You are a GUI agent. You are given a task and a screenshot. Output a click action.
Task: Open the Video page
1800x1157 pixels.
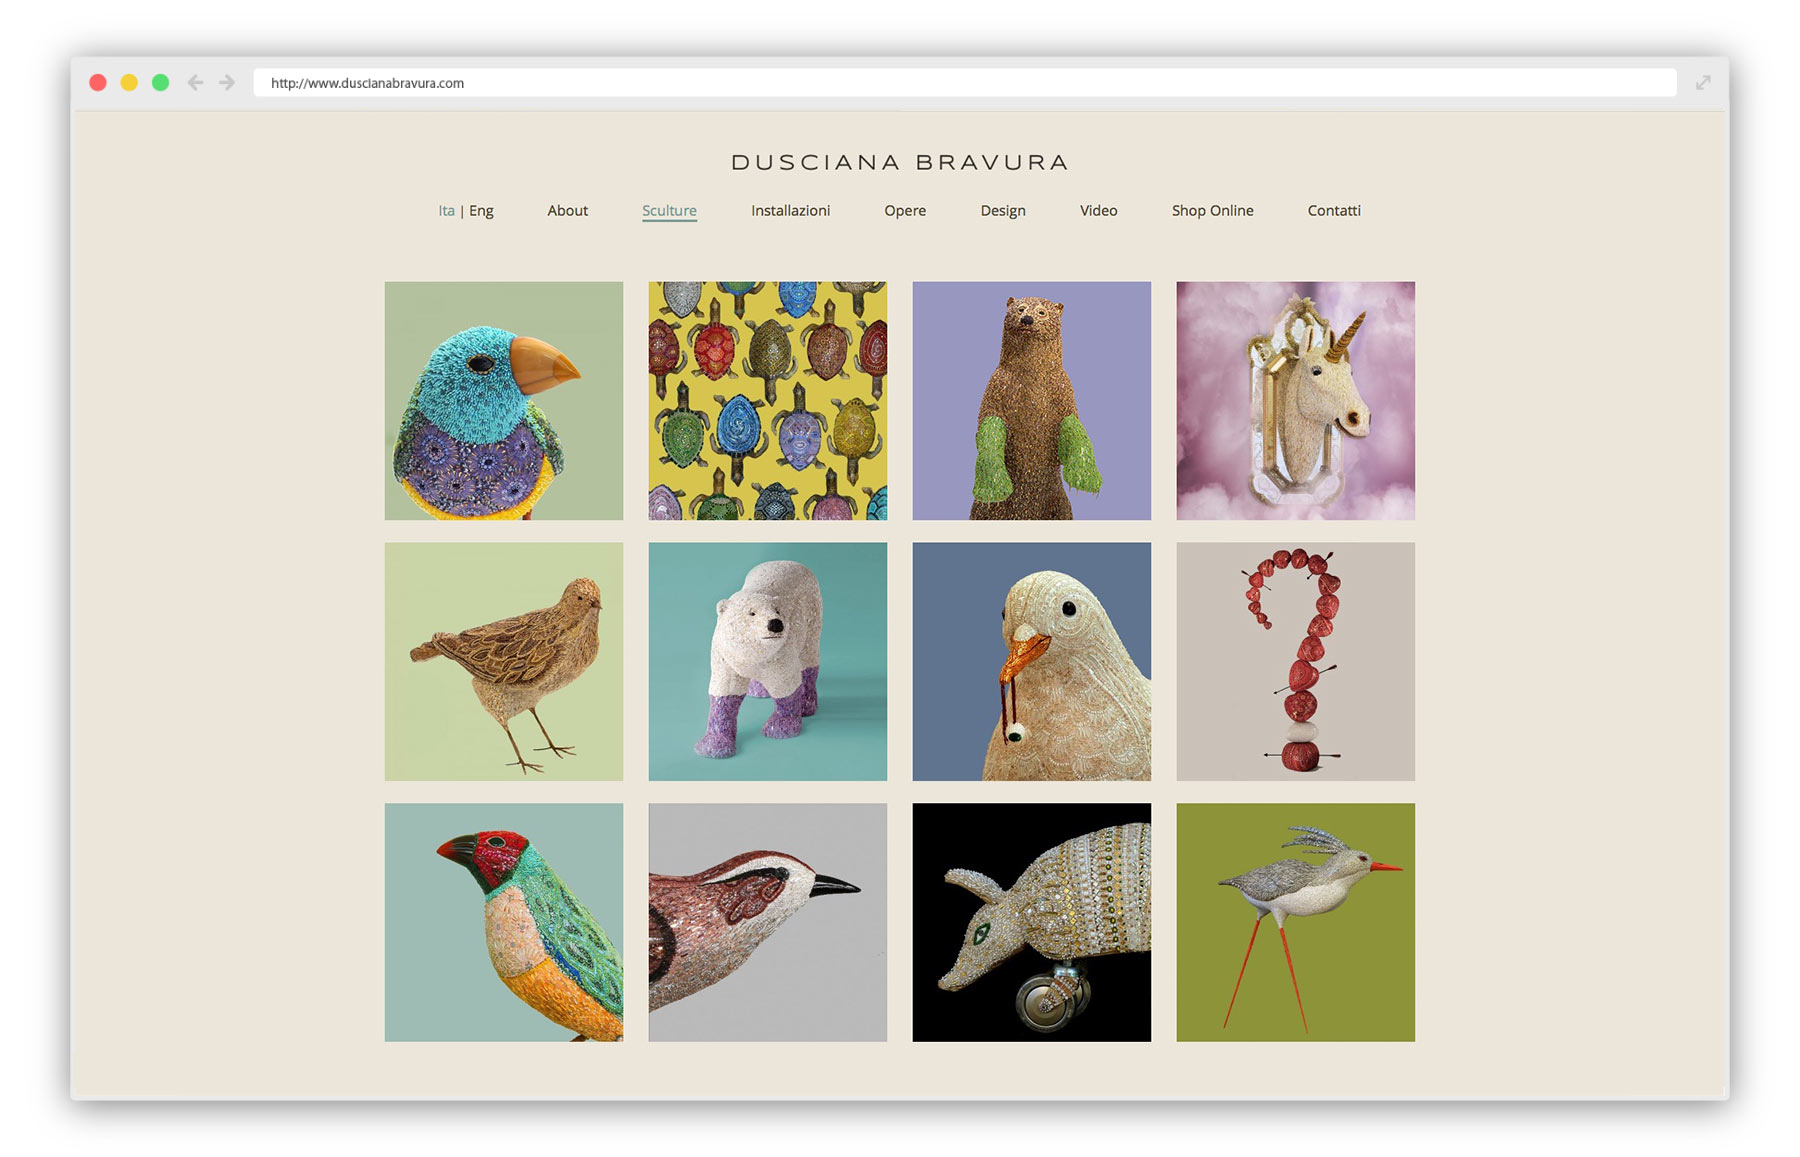(1098, 211)
